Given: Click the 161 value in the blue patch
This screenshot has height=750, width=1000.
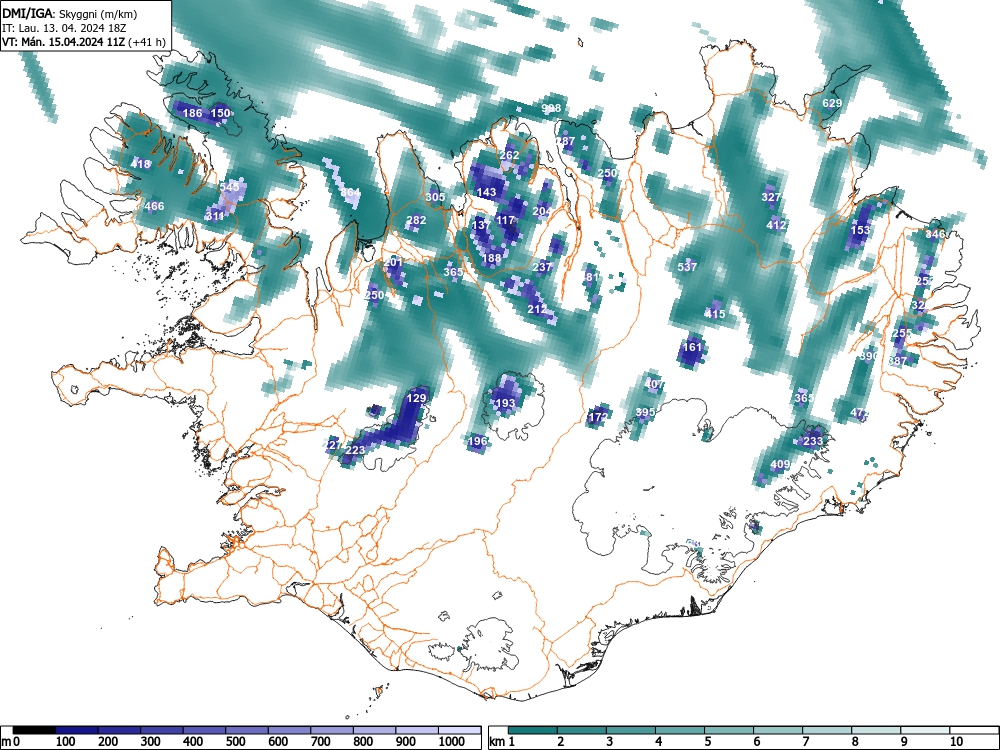Looking at the screenshot, I should [x=692, y=347].
